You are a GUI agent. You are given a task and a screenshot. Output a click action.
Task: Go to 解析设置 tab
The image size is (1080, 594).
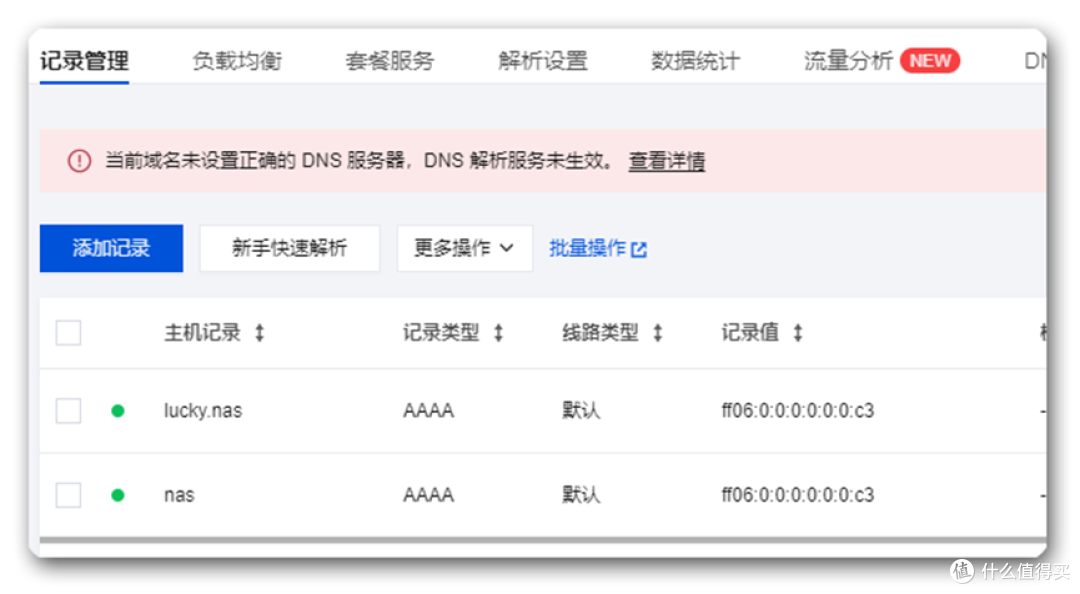[543, 61]
